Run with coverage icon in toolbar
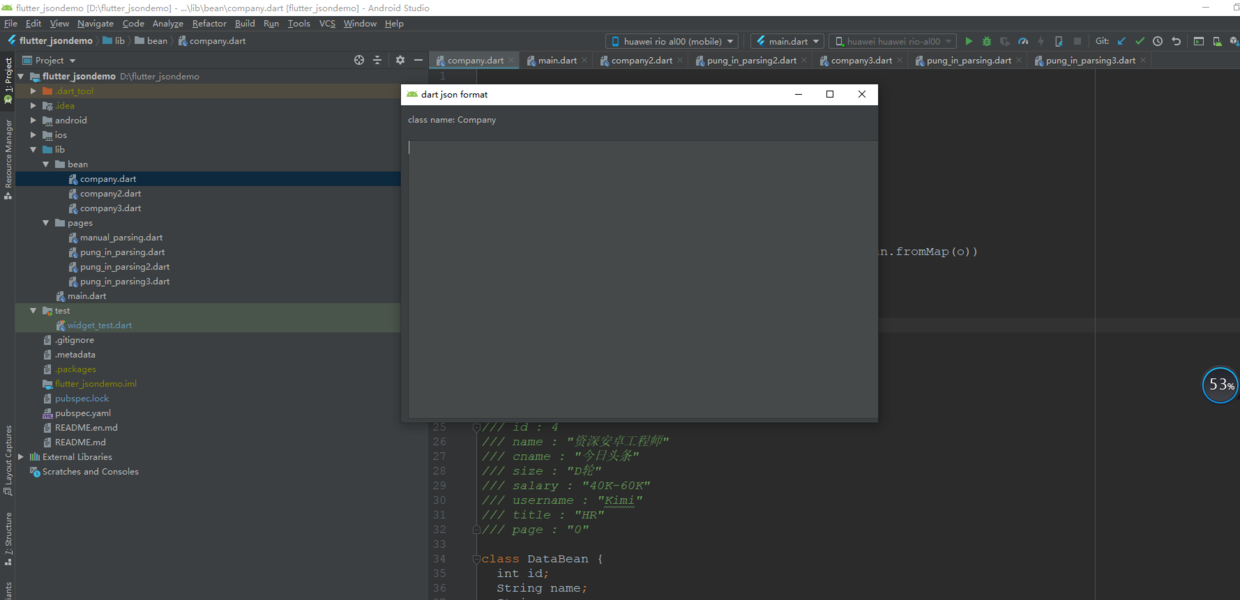 [1005, 42]
